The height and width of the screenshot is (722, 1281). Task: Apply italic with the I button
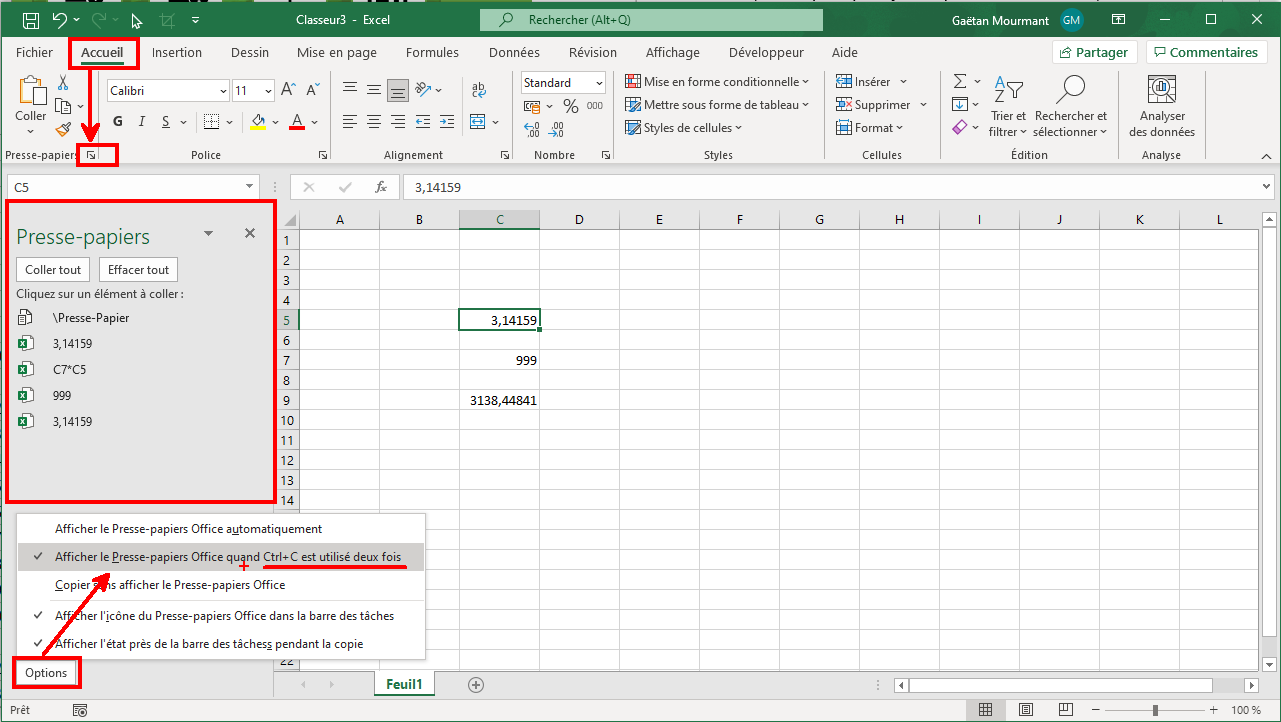[x=141, y=122]
